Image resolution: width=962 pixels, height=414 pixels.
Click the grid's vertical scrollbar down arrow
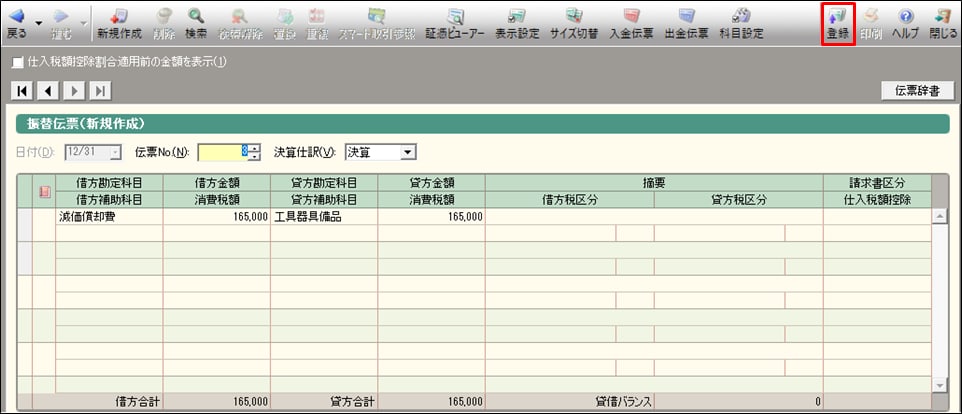coord(938,385)
